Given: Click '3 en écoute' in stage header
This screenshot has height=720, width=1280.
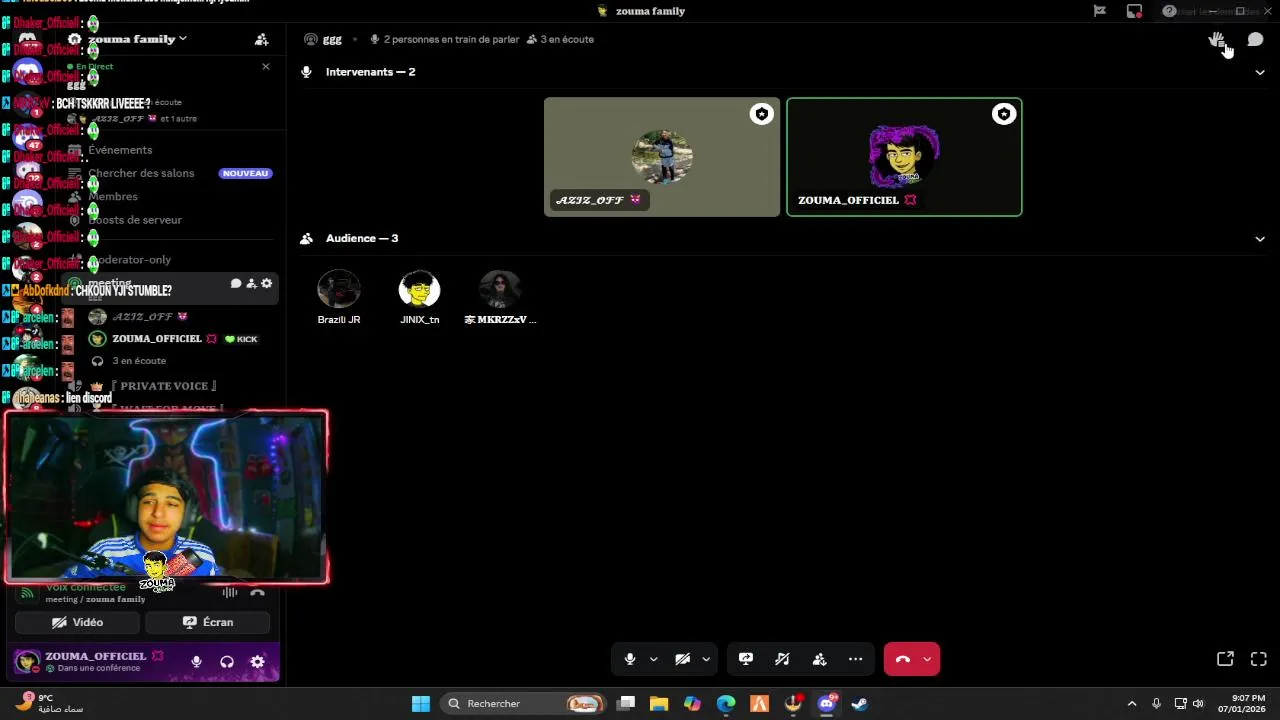Looking at the screenshot, I should [560, 39].
